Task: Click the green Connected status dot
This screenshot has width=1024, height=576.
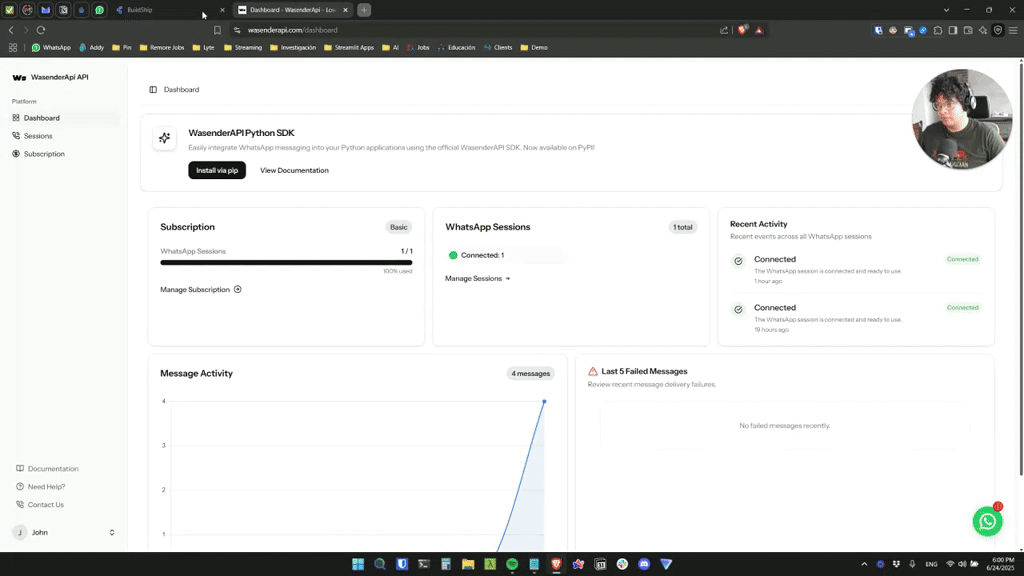Action: point(453,255)
